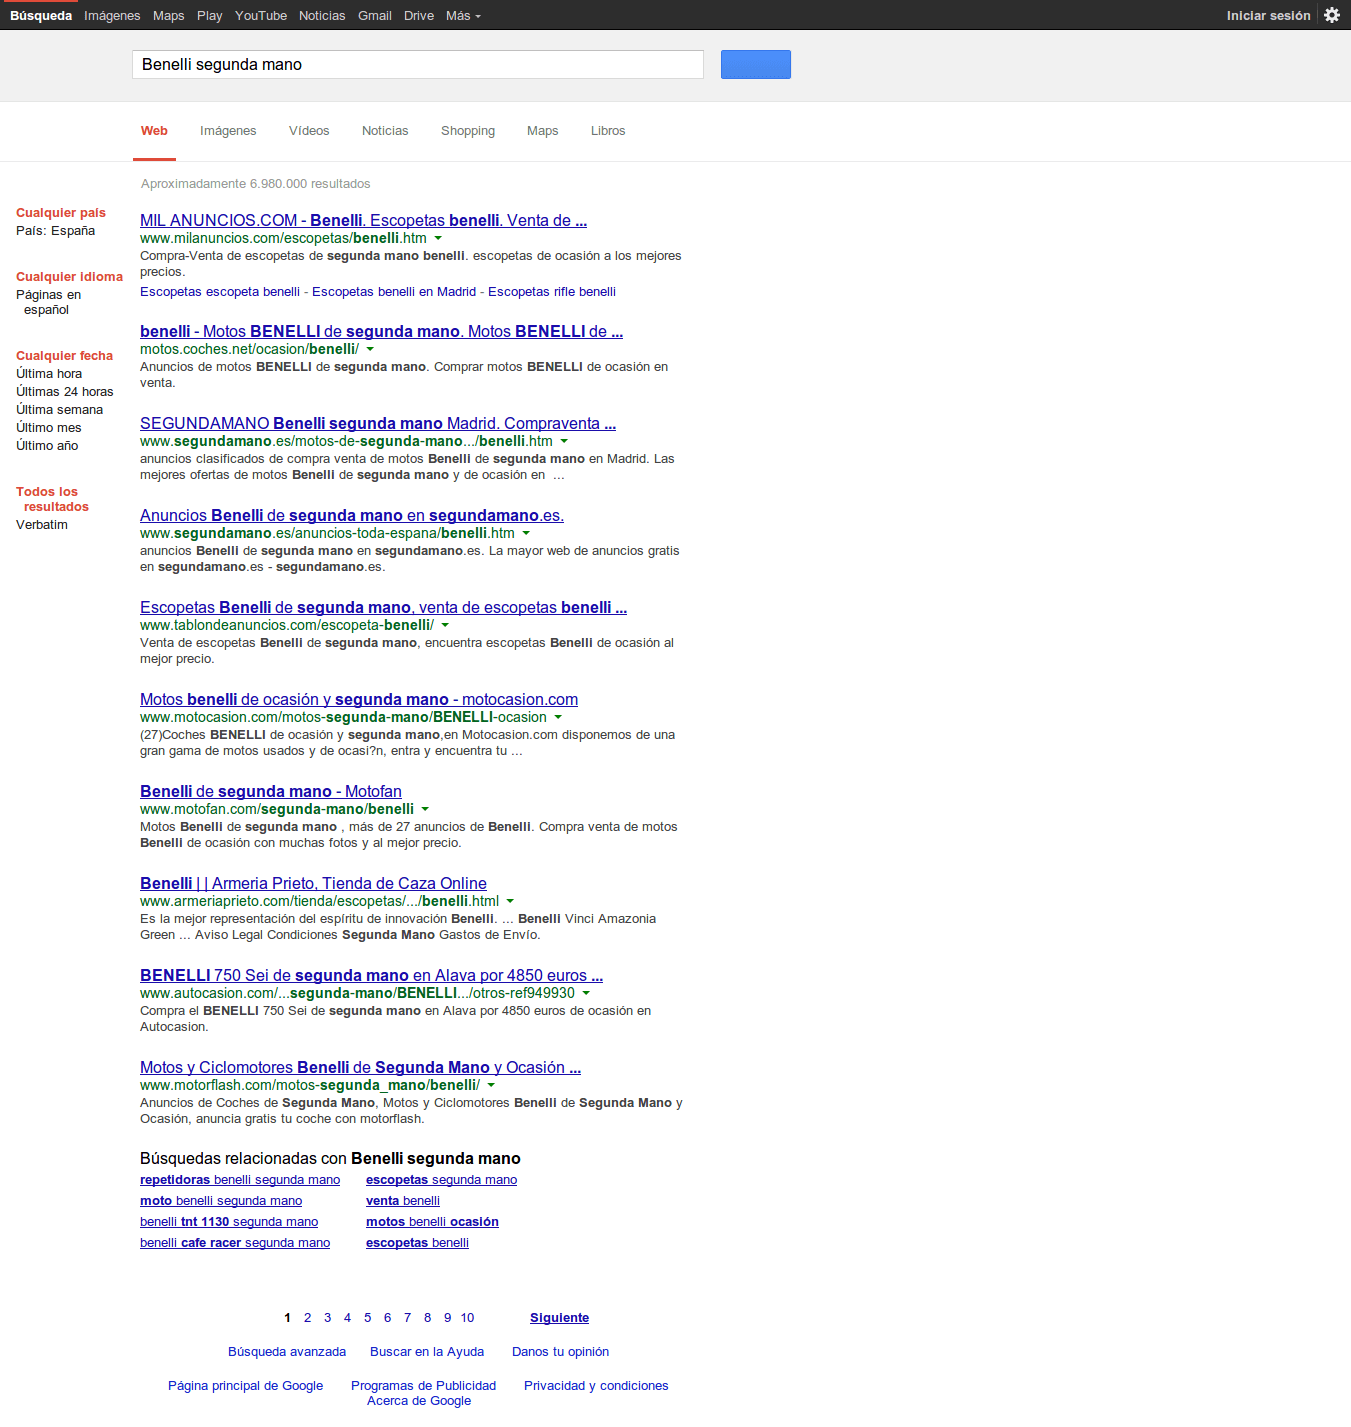Open Búsqueda avanzada link
Viewport: 1351px width, 1427px height.
coord(287,1352)
